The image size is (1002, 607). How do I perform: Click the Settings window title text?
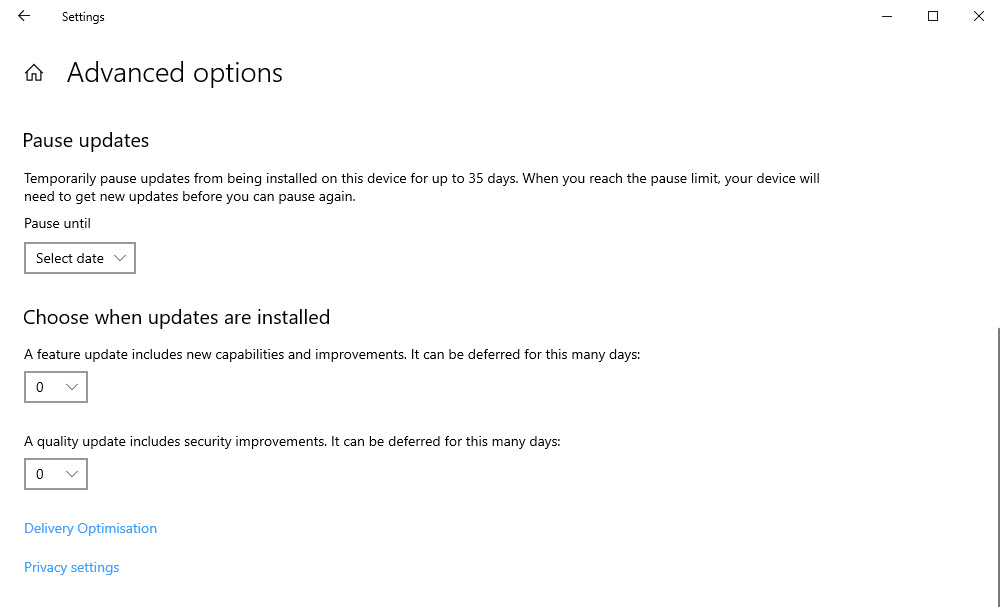pyautogui.click(x=83, y=17)
